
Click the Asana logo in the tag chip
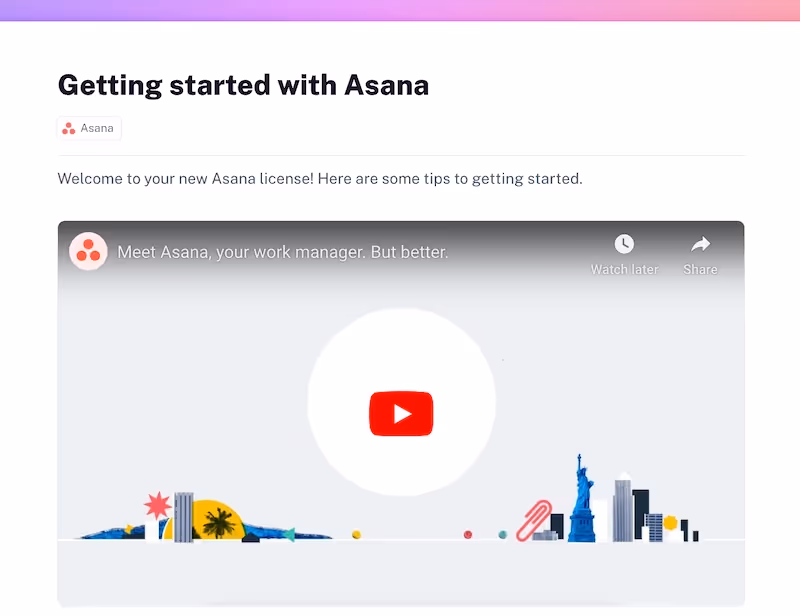[x=68, y=128]
